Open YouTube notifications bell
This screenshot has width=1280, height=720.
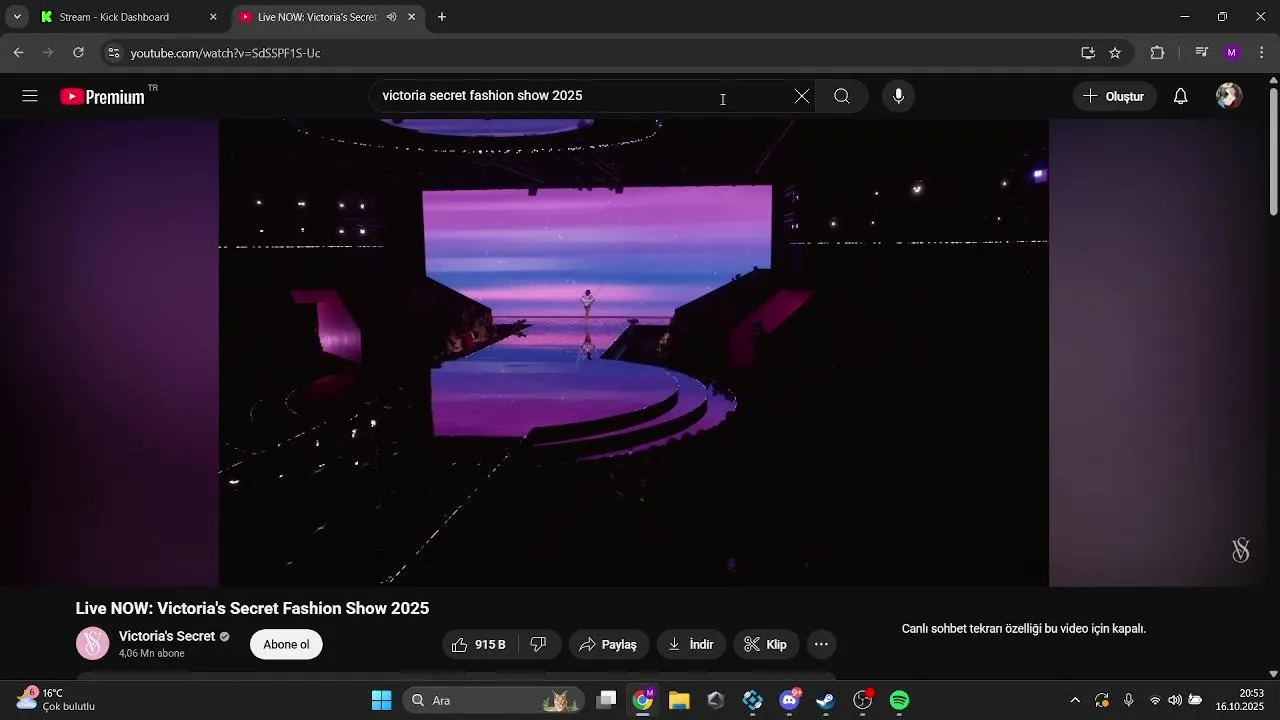click(1181, 96)
